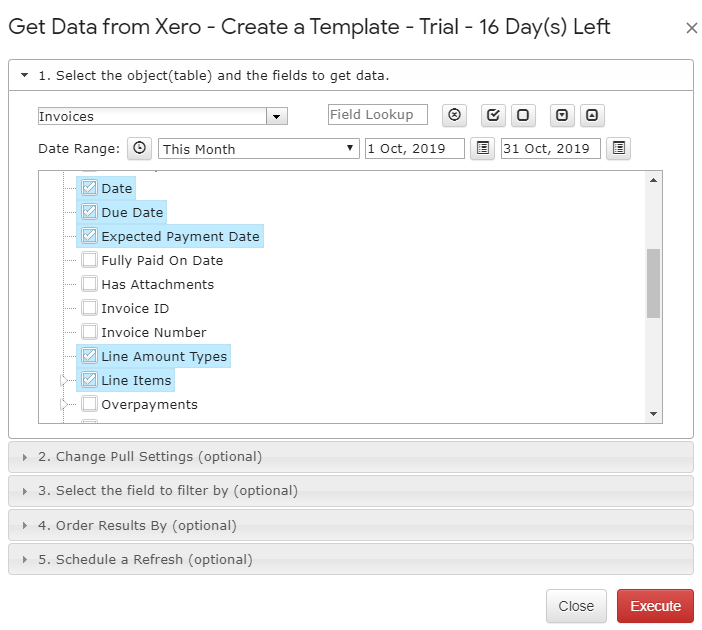Viewport: 702px width, 630px height.
Task: Click the collapse-all (up arrow) icon
Action: point(593,115)
